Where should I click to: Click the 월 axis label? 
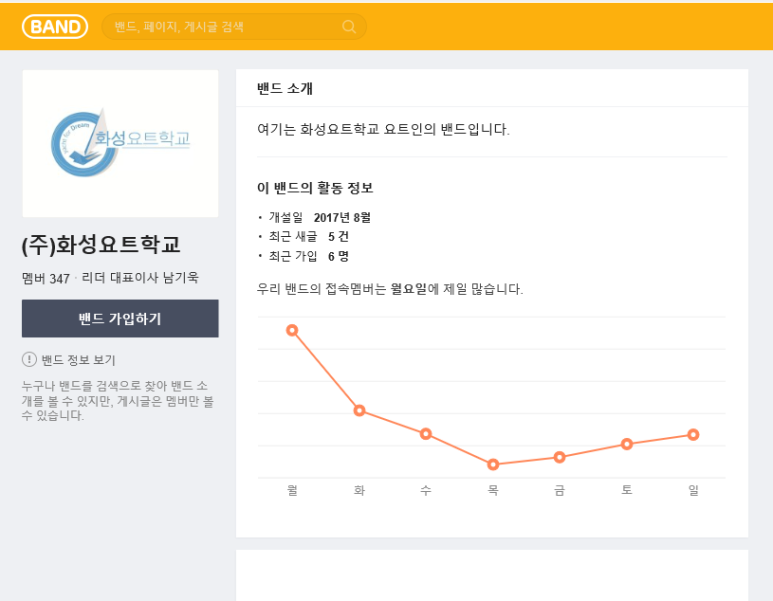click(x=292, y=490)
